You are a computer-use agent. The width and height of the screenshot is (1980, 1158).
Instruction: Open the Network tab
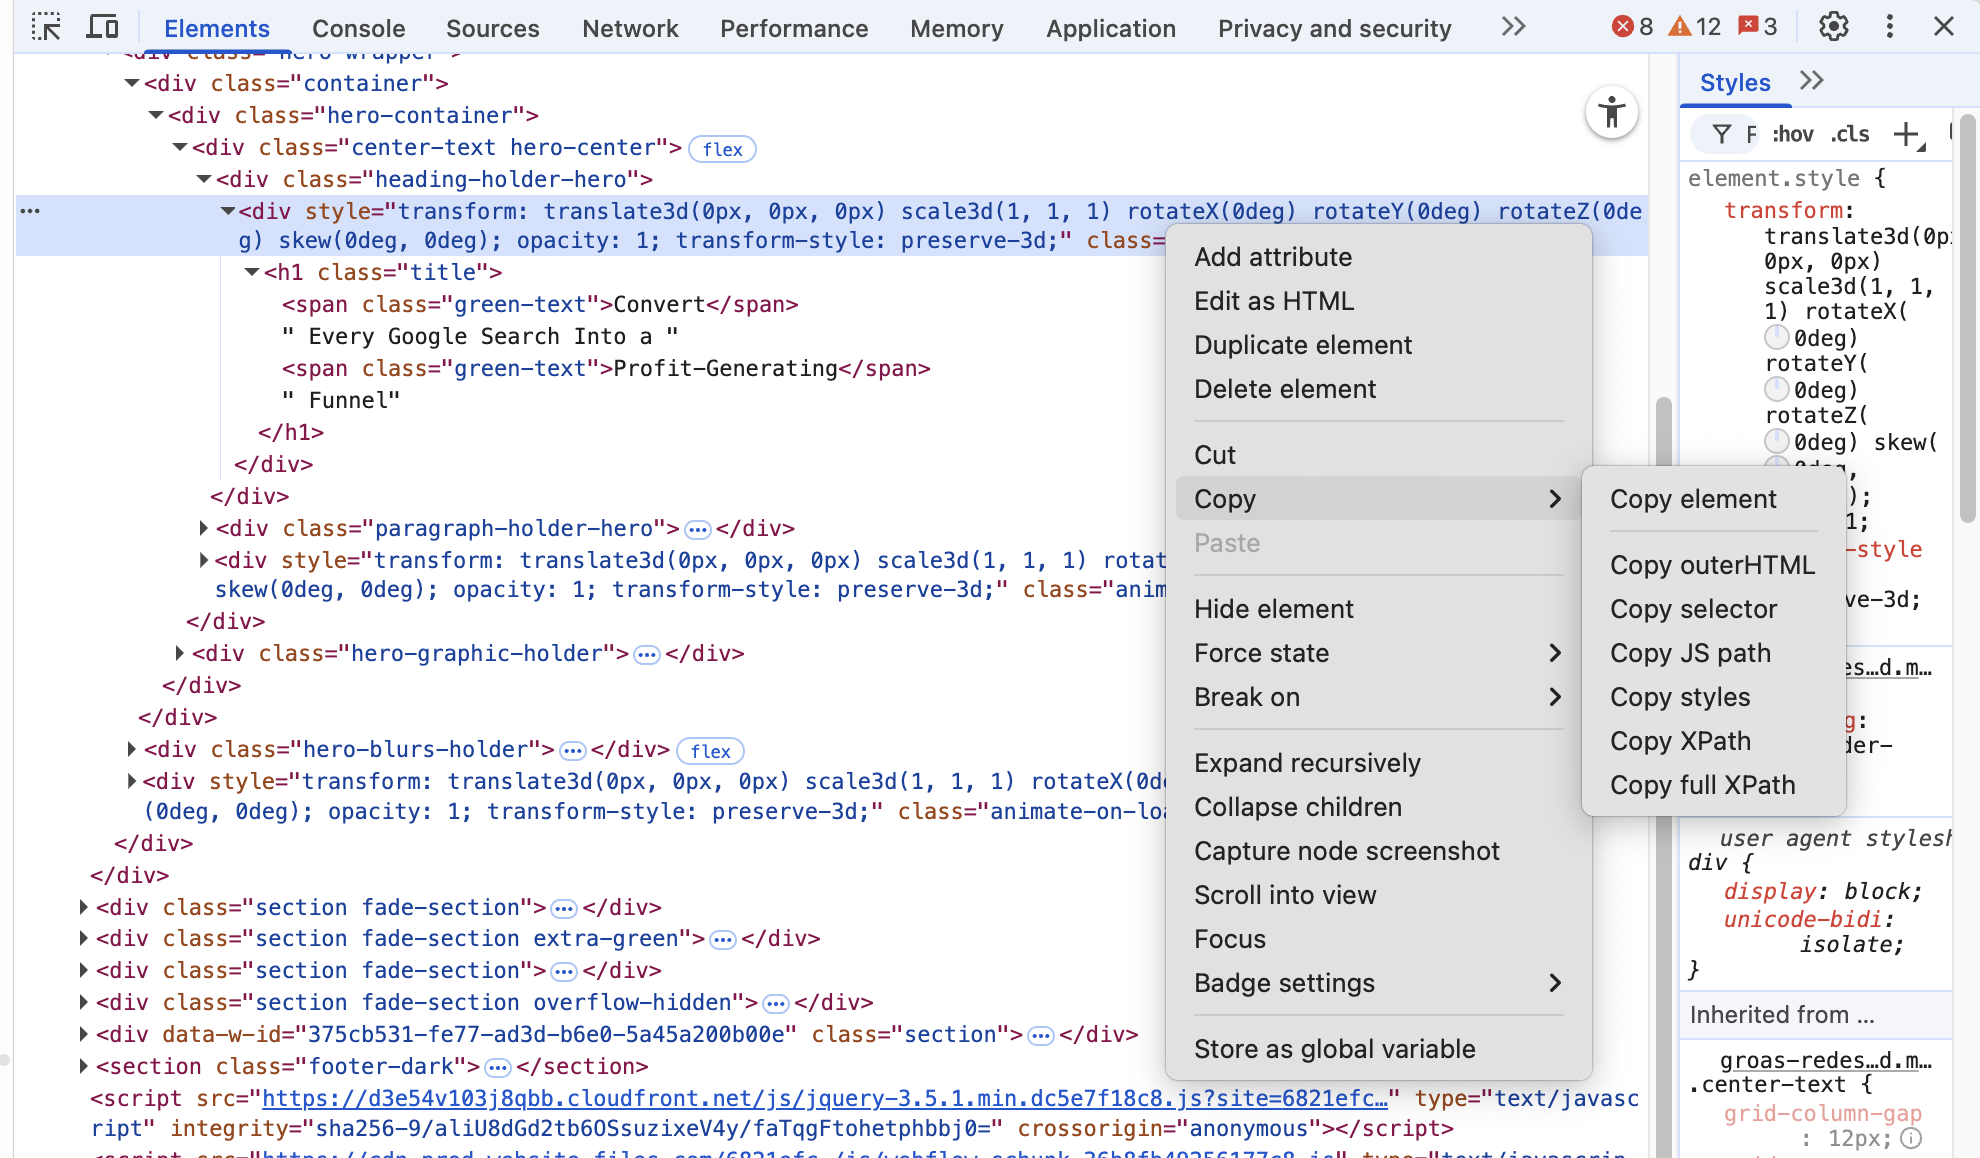(x=630, y=28)
